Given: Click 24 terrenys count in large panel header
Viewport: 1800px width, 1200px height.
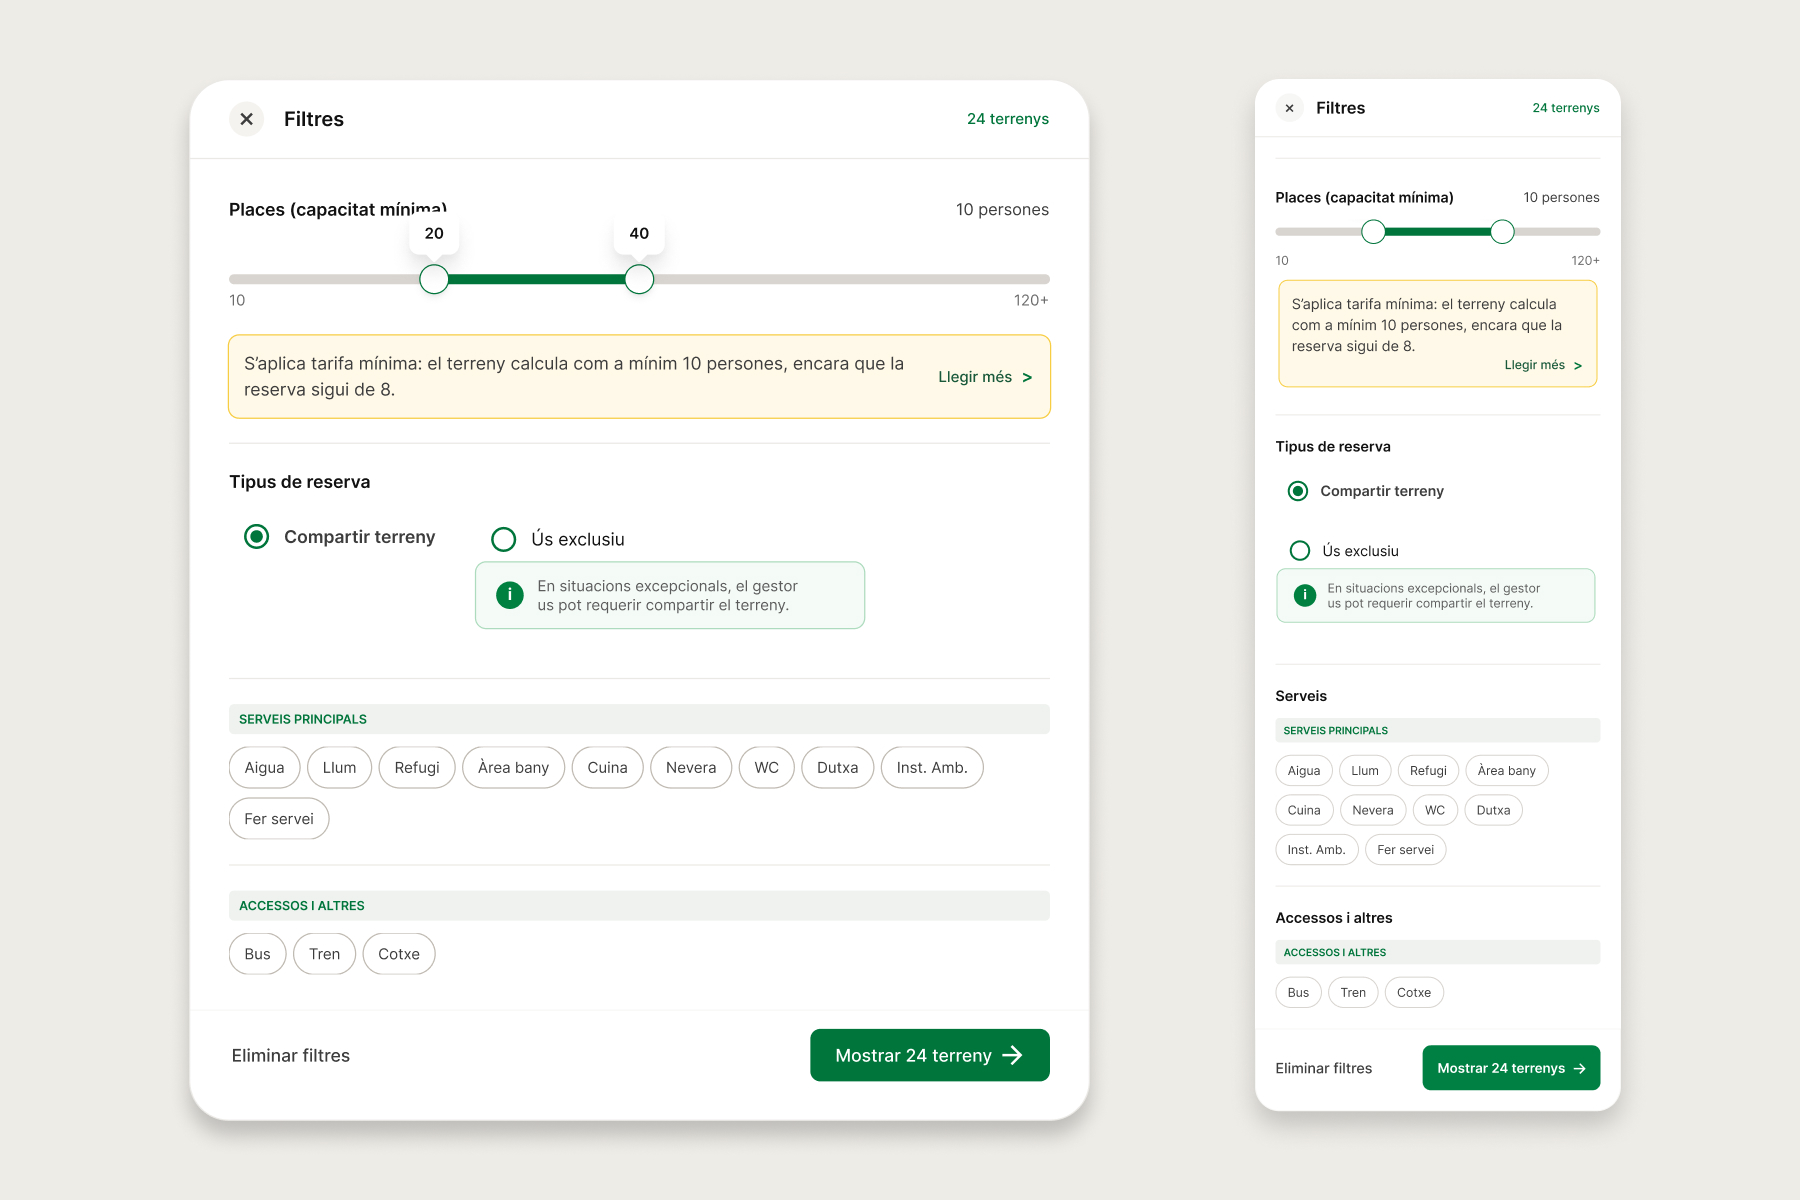Looking at the screenshot, I should coord(1008,119).
